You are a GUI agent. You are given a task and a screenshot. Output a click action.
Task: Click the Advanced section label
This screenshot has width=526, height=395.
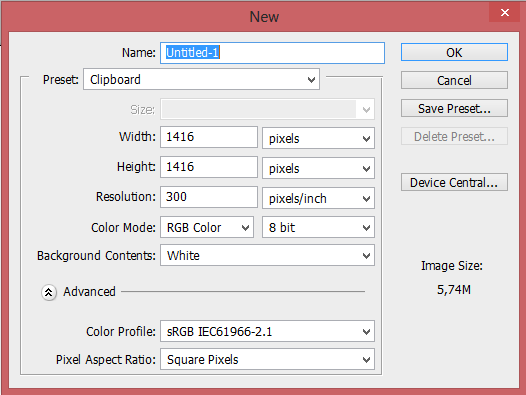[x=89, y=292]
